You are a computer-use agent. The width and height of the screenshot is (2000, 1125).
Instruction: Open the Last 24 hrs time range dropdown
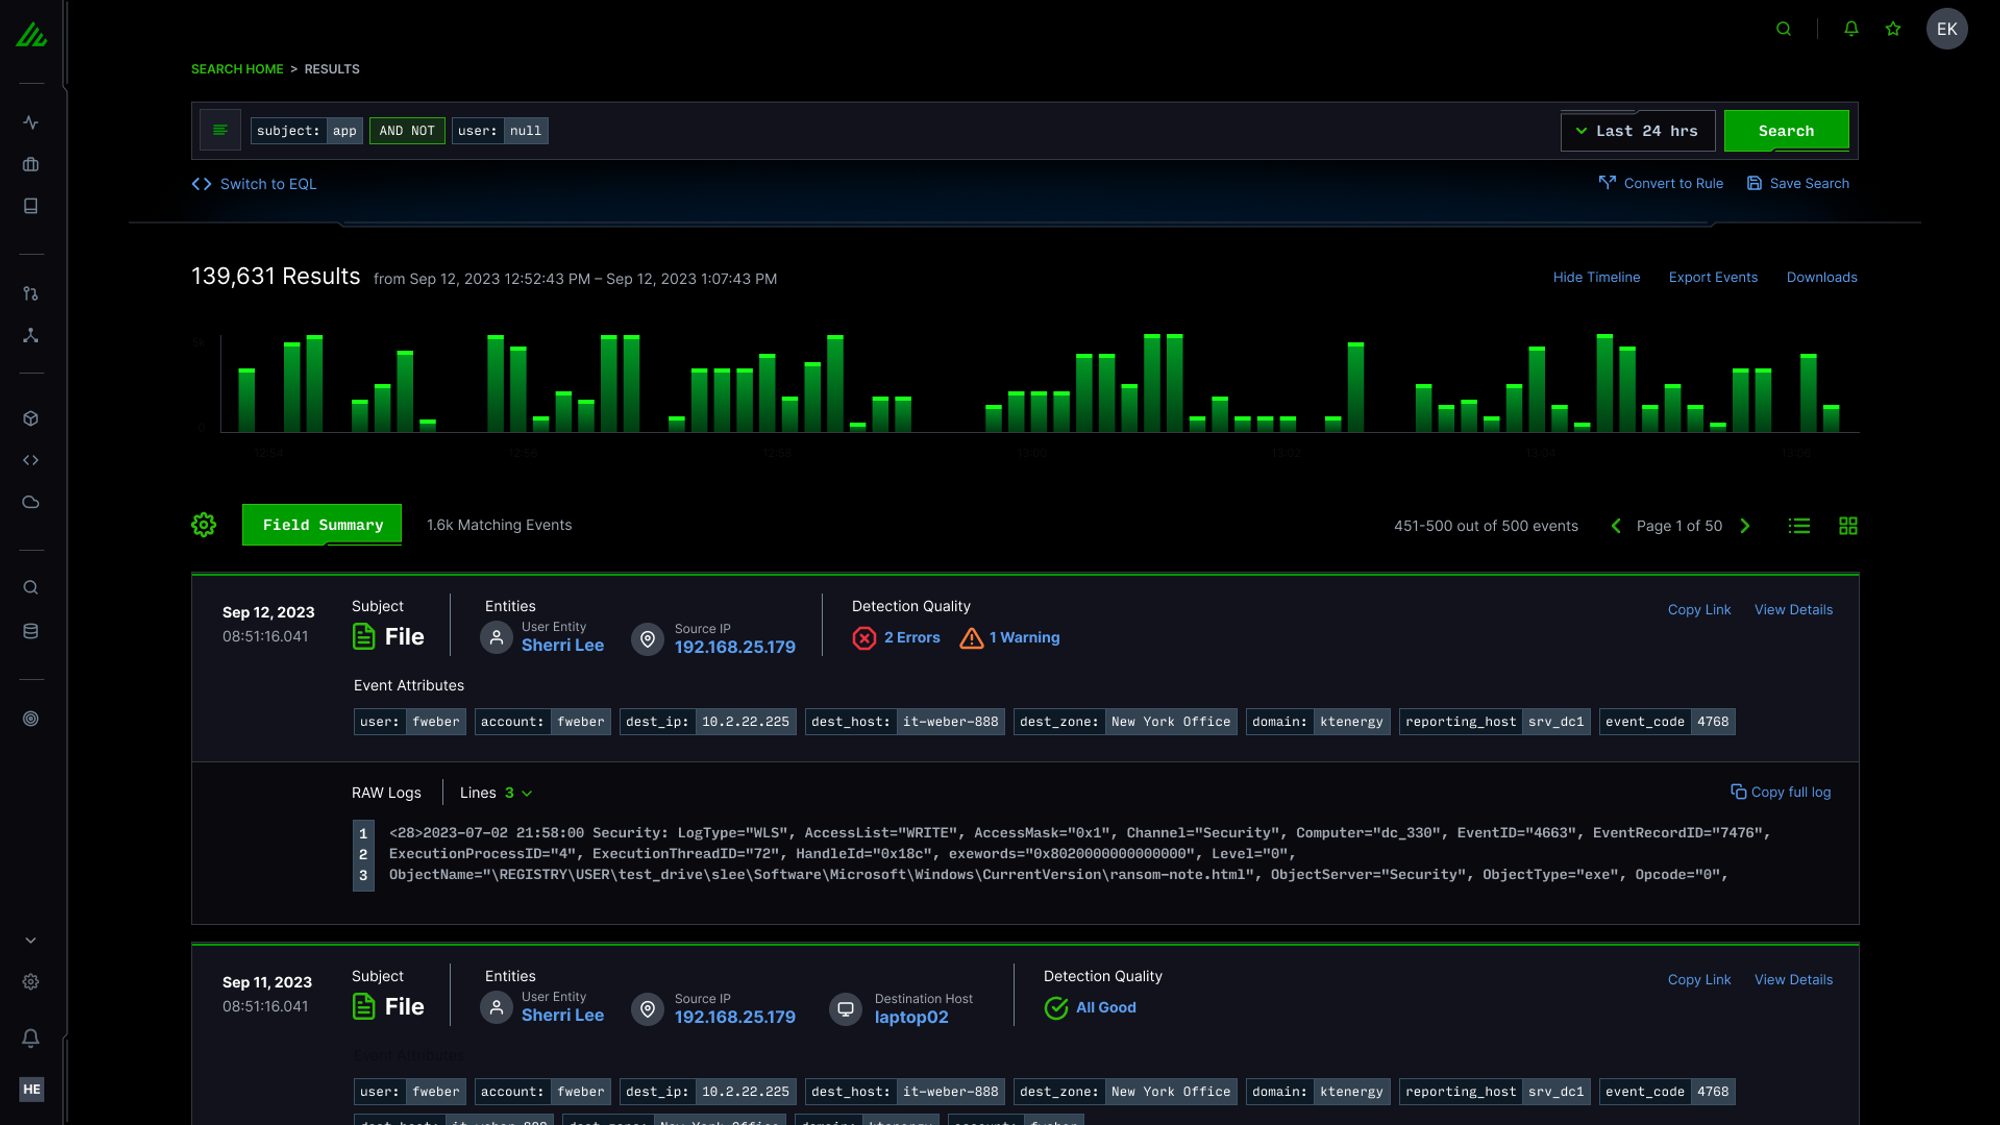1638,131
